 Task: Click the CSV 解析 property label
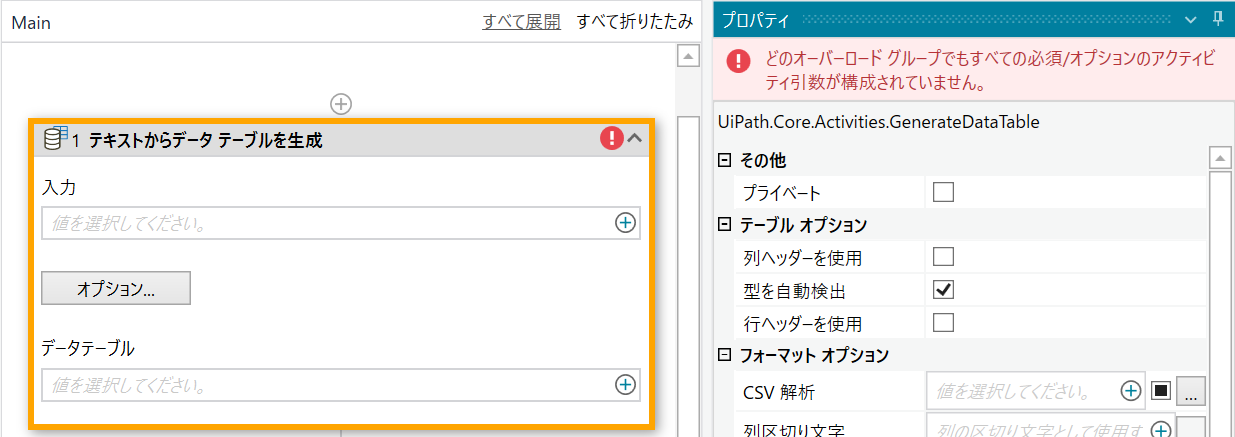[781, 391]
